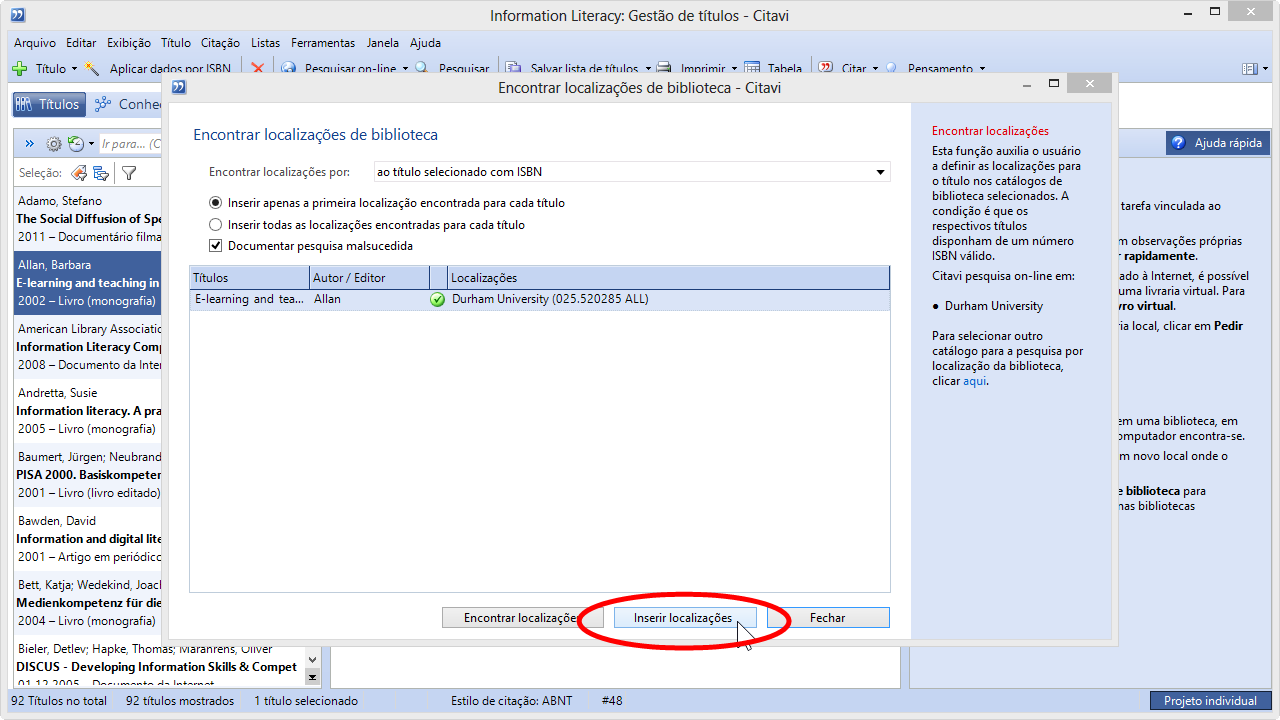Click the blue question mark Ajuda rápida icon
Image resolution: width=1280 pixels, height=720 pixels.
(1178, 143)
